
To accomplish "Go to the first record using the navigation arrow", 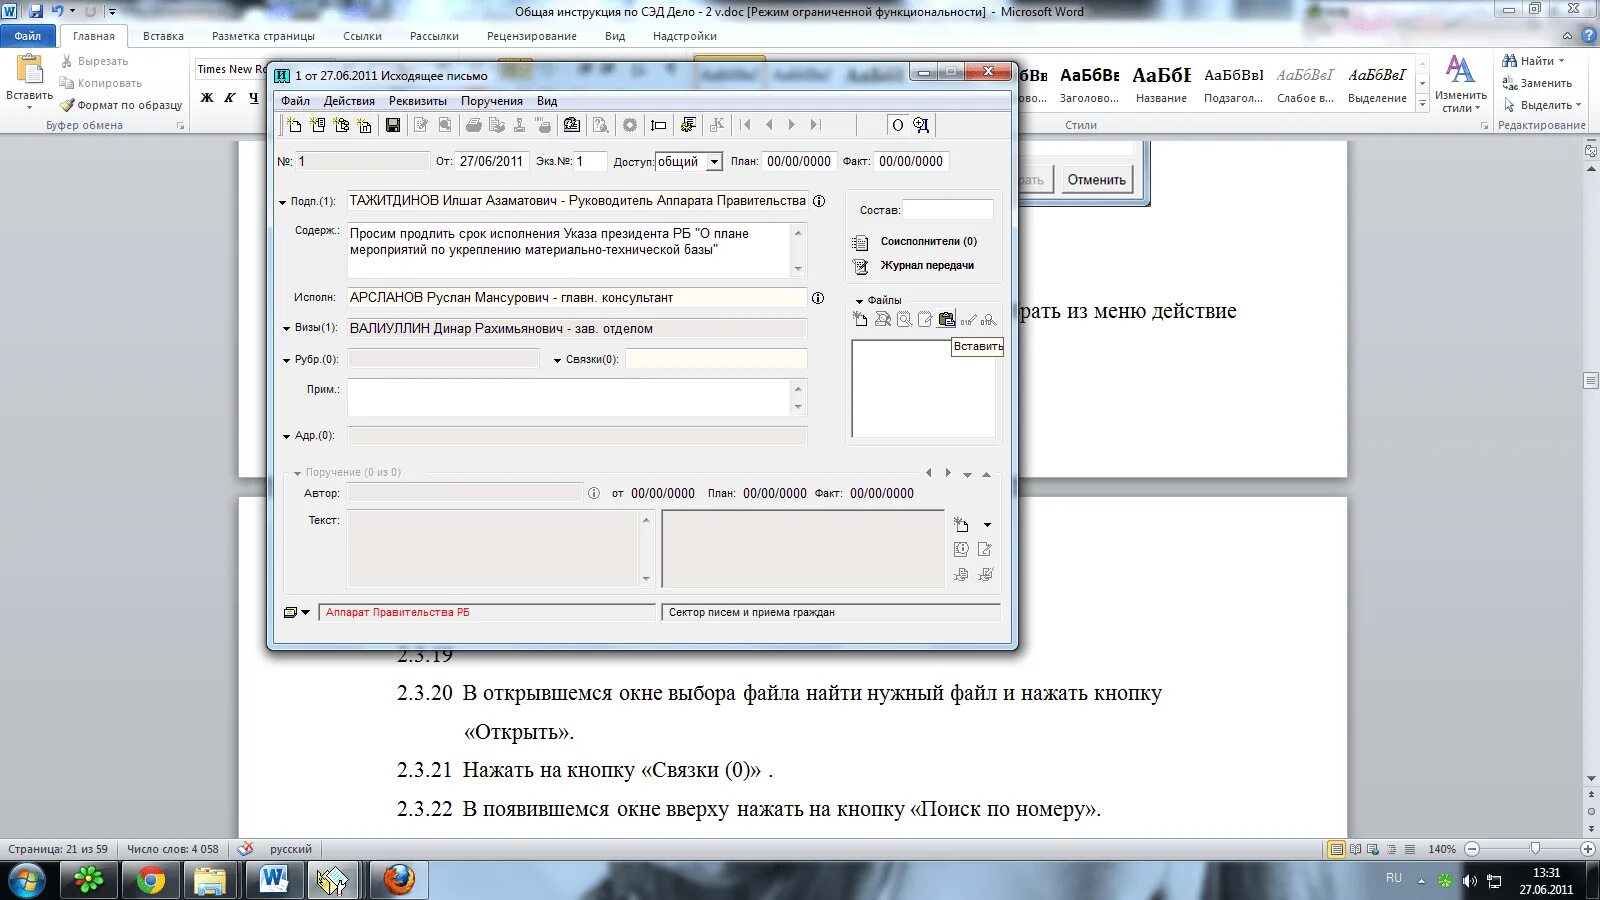I will click(x=746, y=125).
